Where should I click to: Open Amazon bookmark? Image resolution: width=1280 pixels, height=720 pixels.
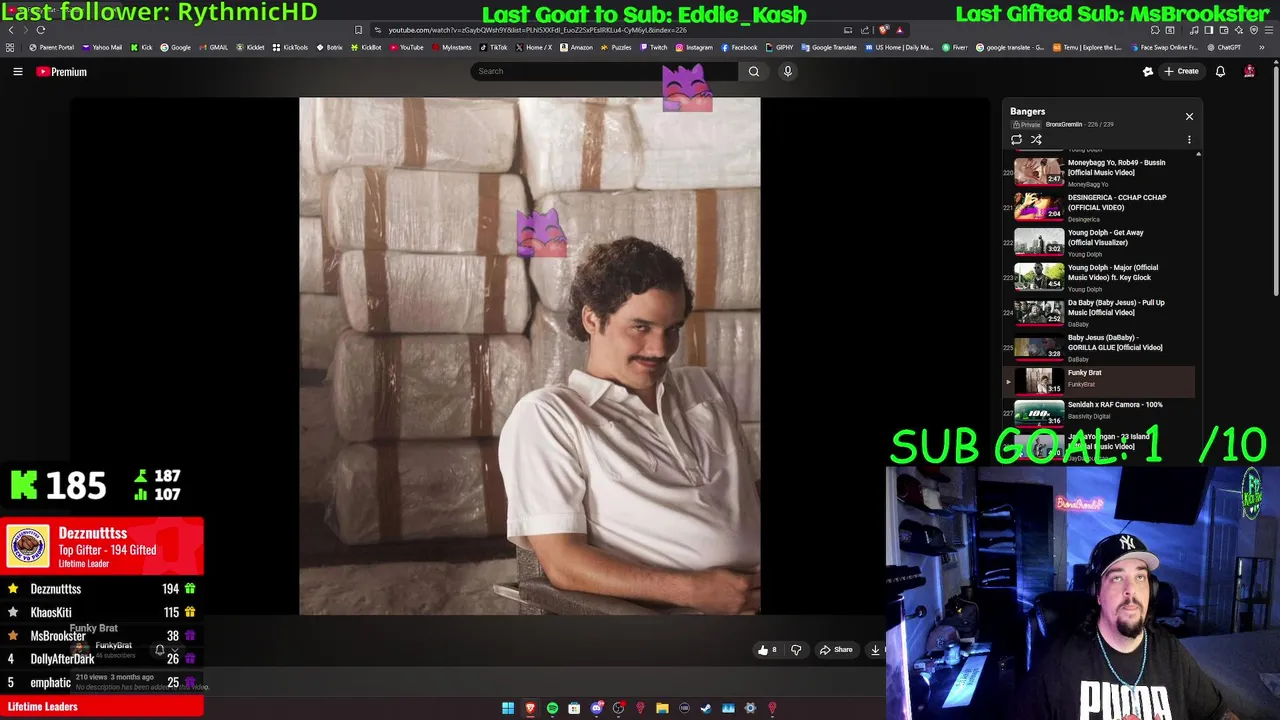(x=576, y=47)
